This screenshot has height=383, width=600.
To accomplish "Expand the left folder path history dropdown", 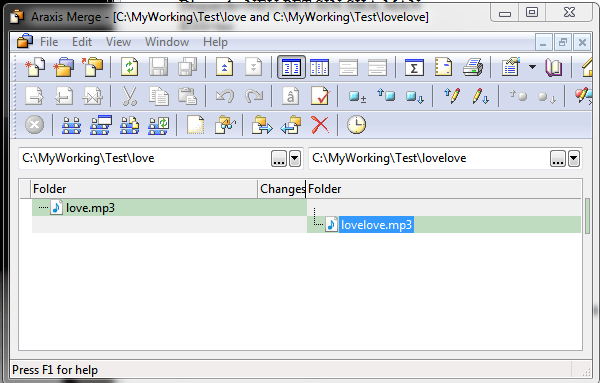I will (295, 158).
